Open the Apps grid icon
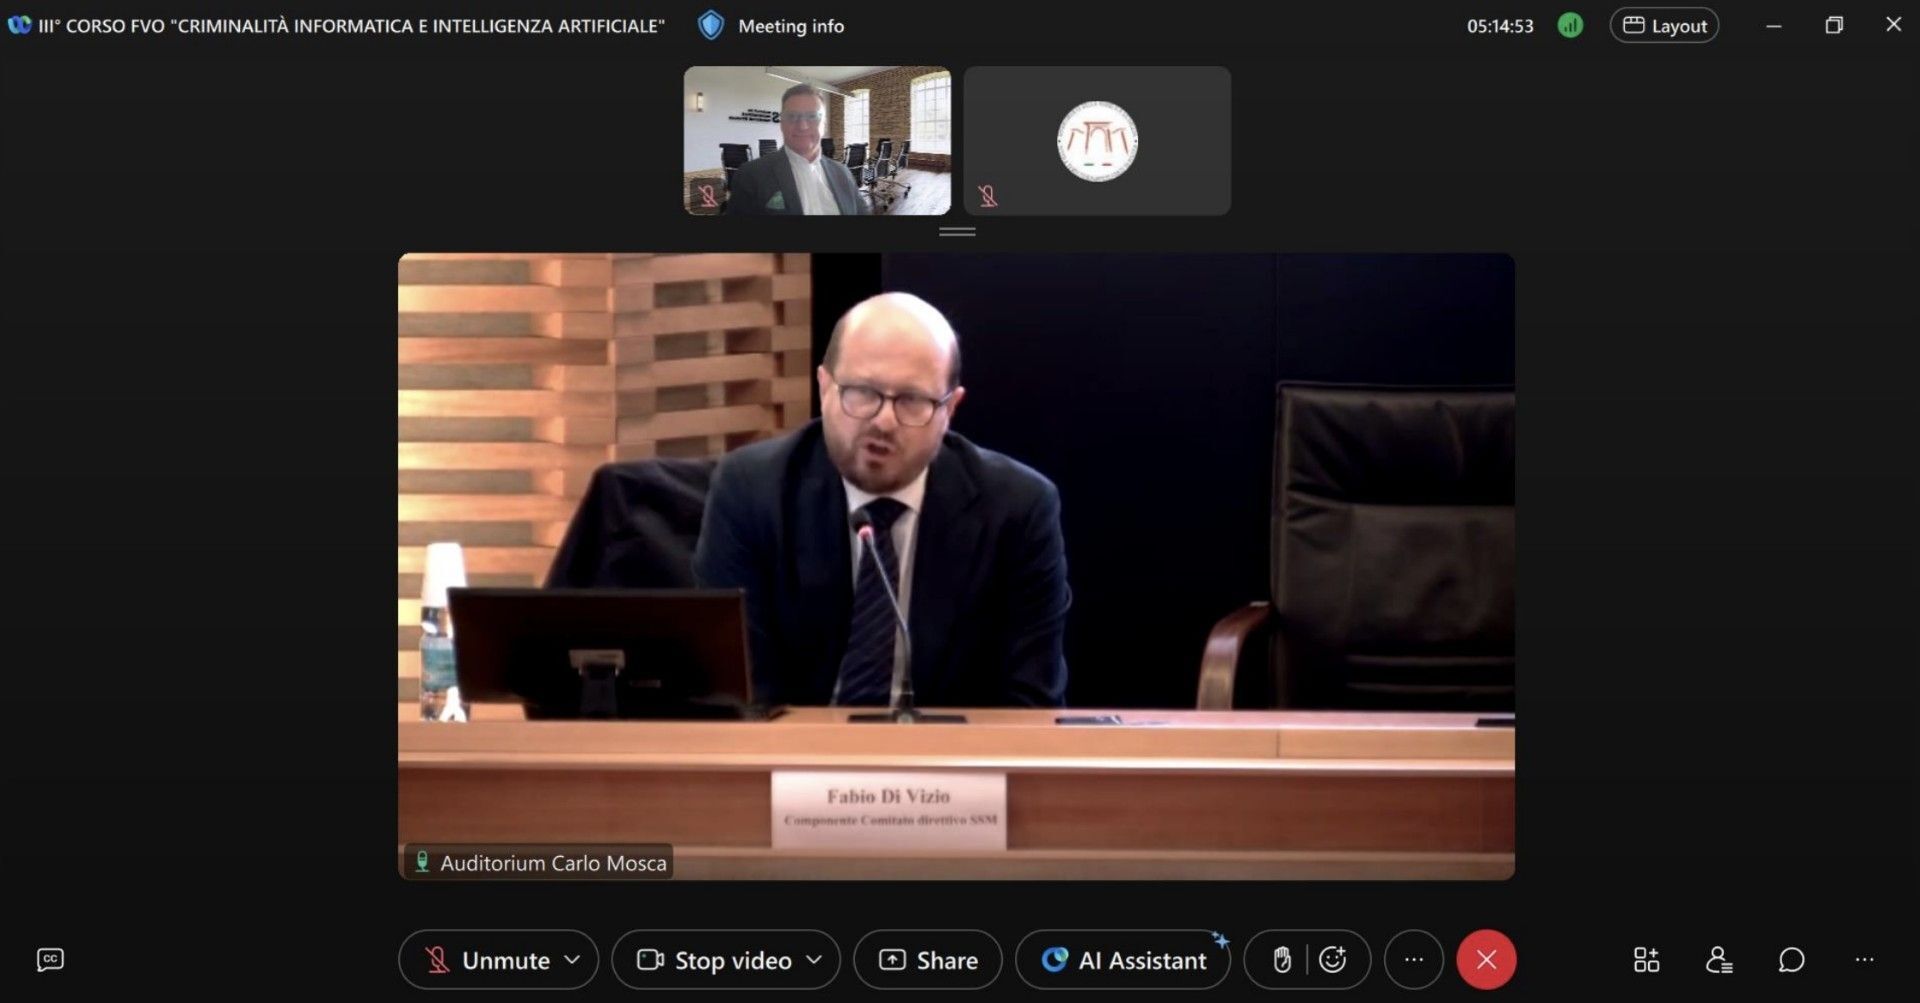Screen dimensions: 1920x1003 (1646, 960)
